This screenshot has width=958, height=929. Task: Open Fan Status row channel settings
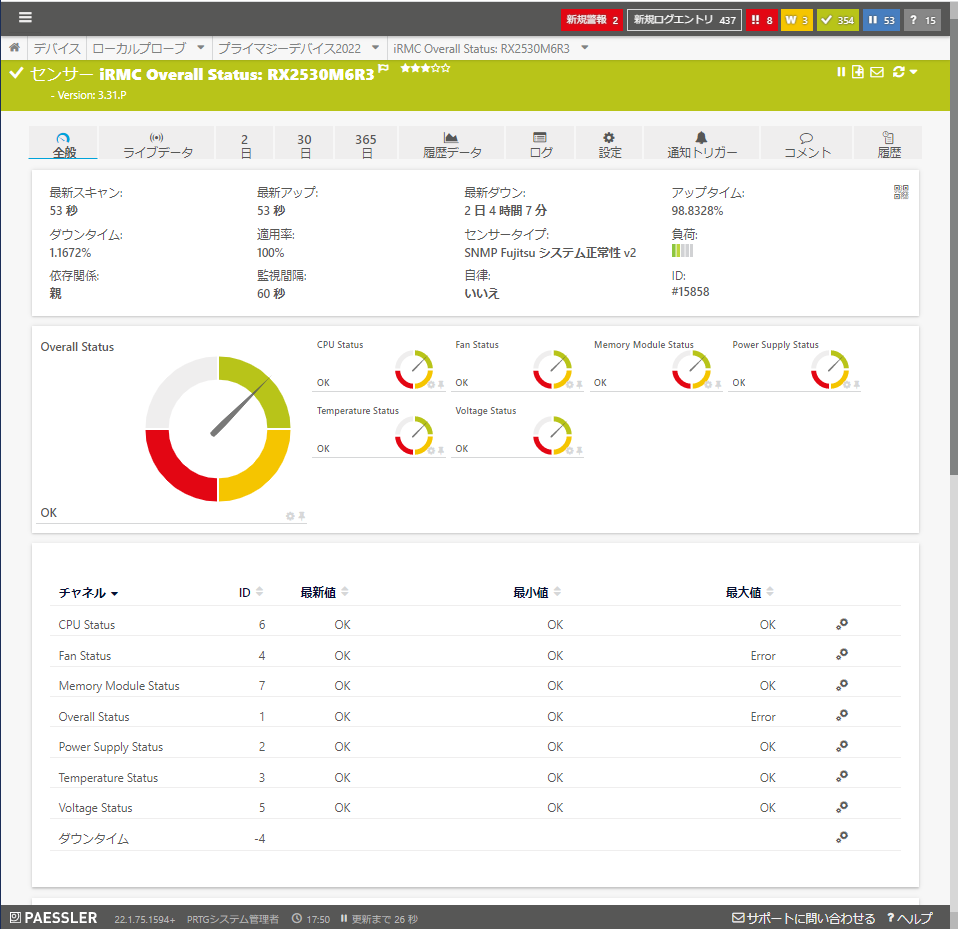coord(841,655)
